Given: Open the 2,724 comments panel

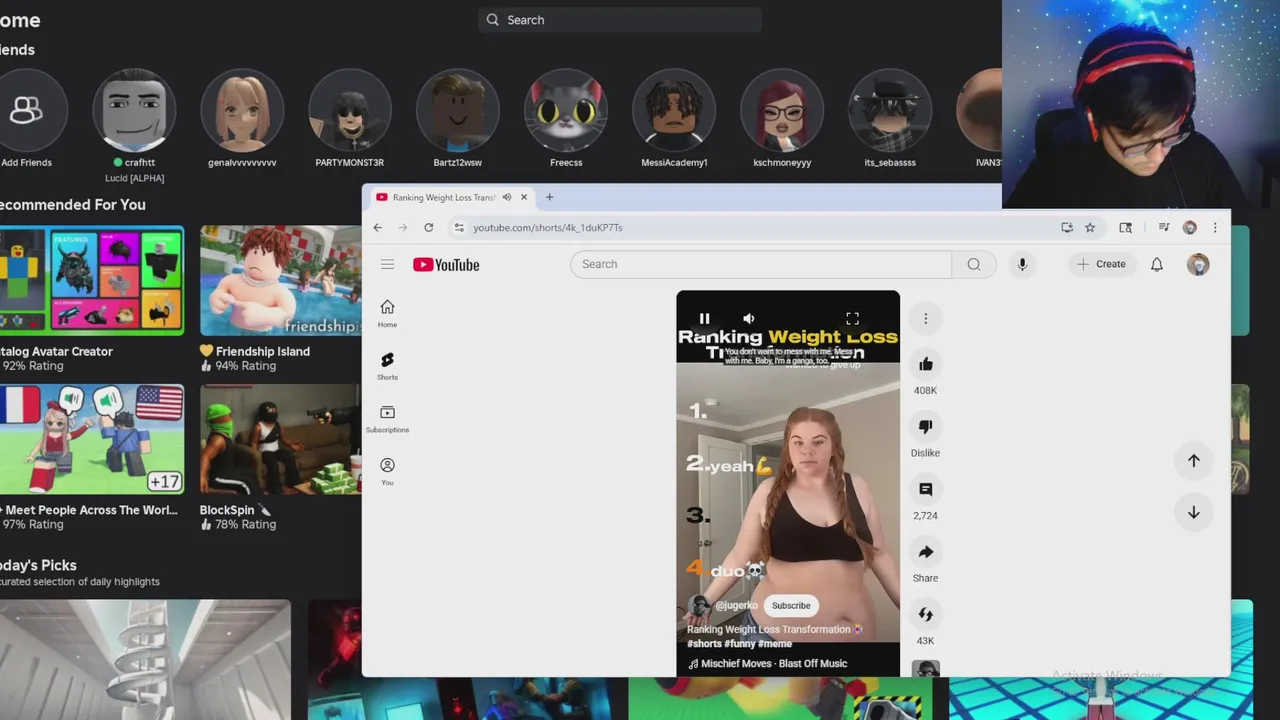Looking at the screenshot, I should [925, 489].
